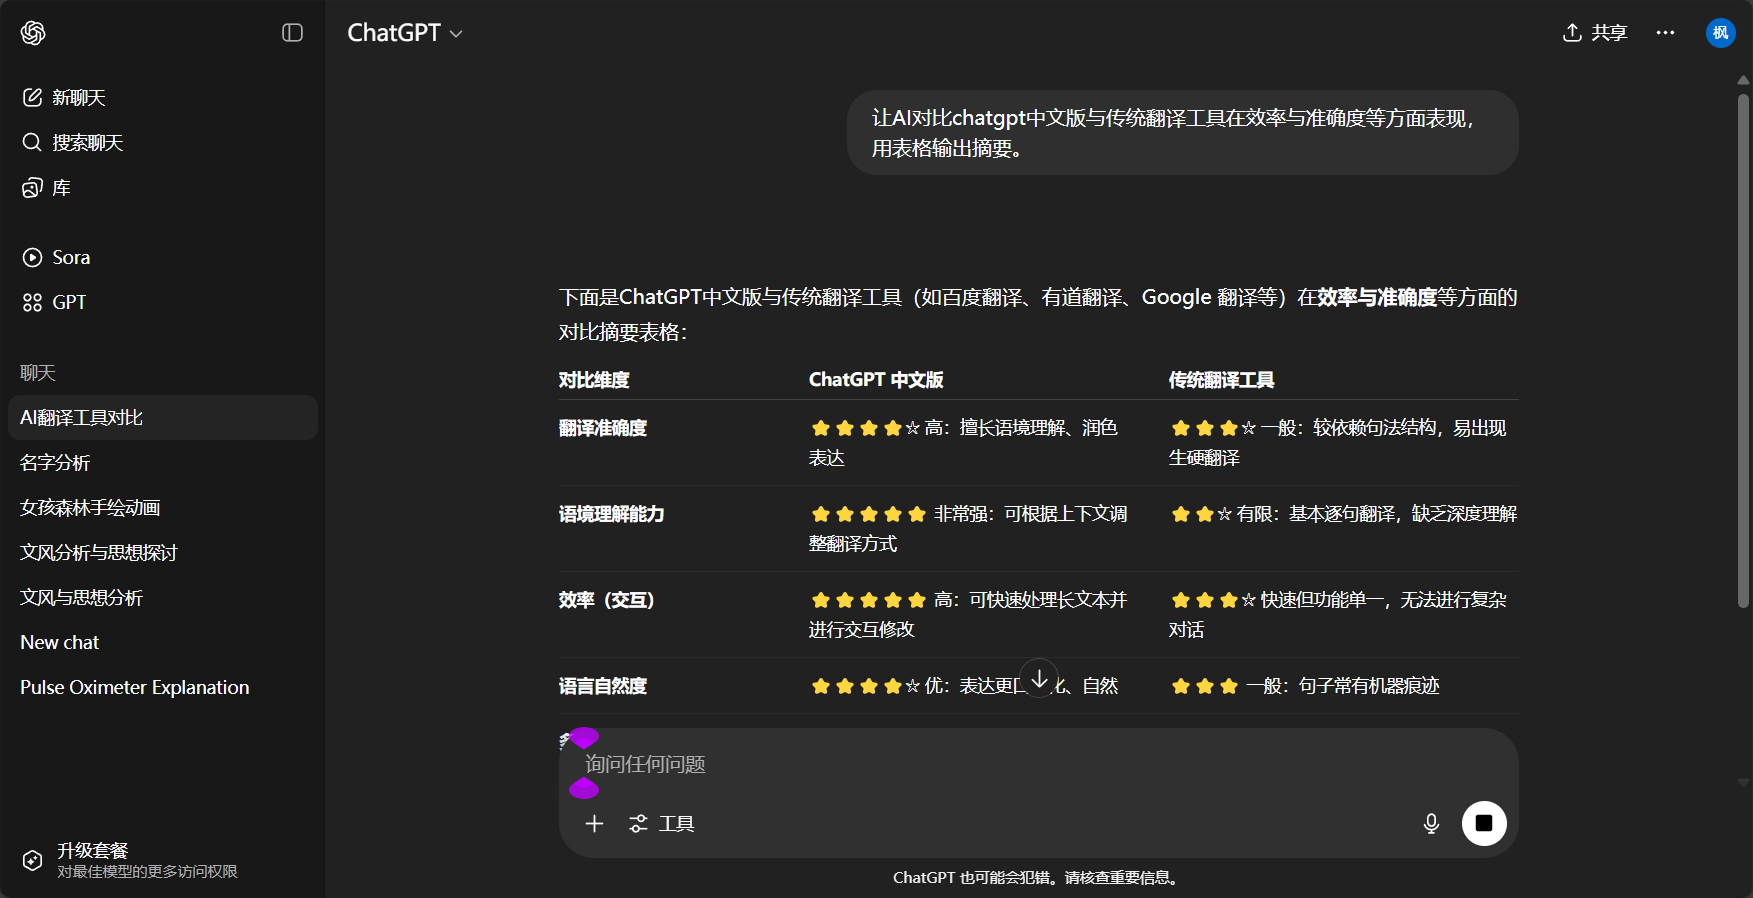This screenshot has width=1753, height=898.
Task: Collapse the sidebar with the panel icon
Action: point(292,33)
